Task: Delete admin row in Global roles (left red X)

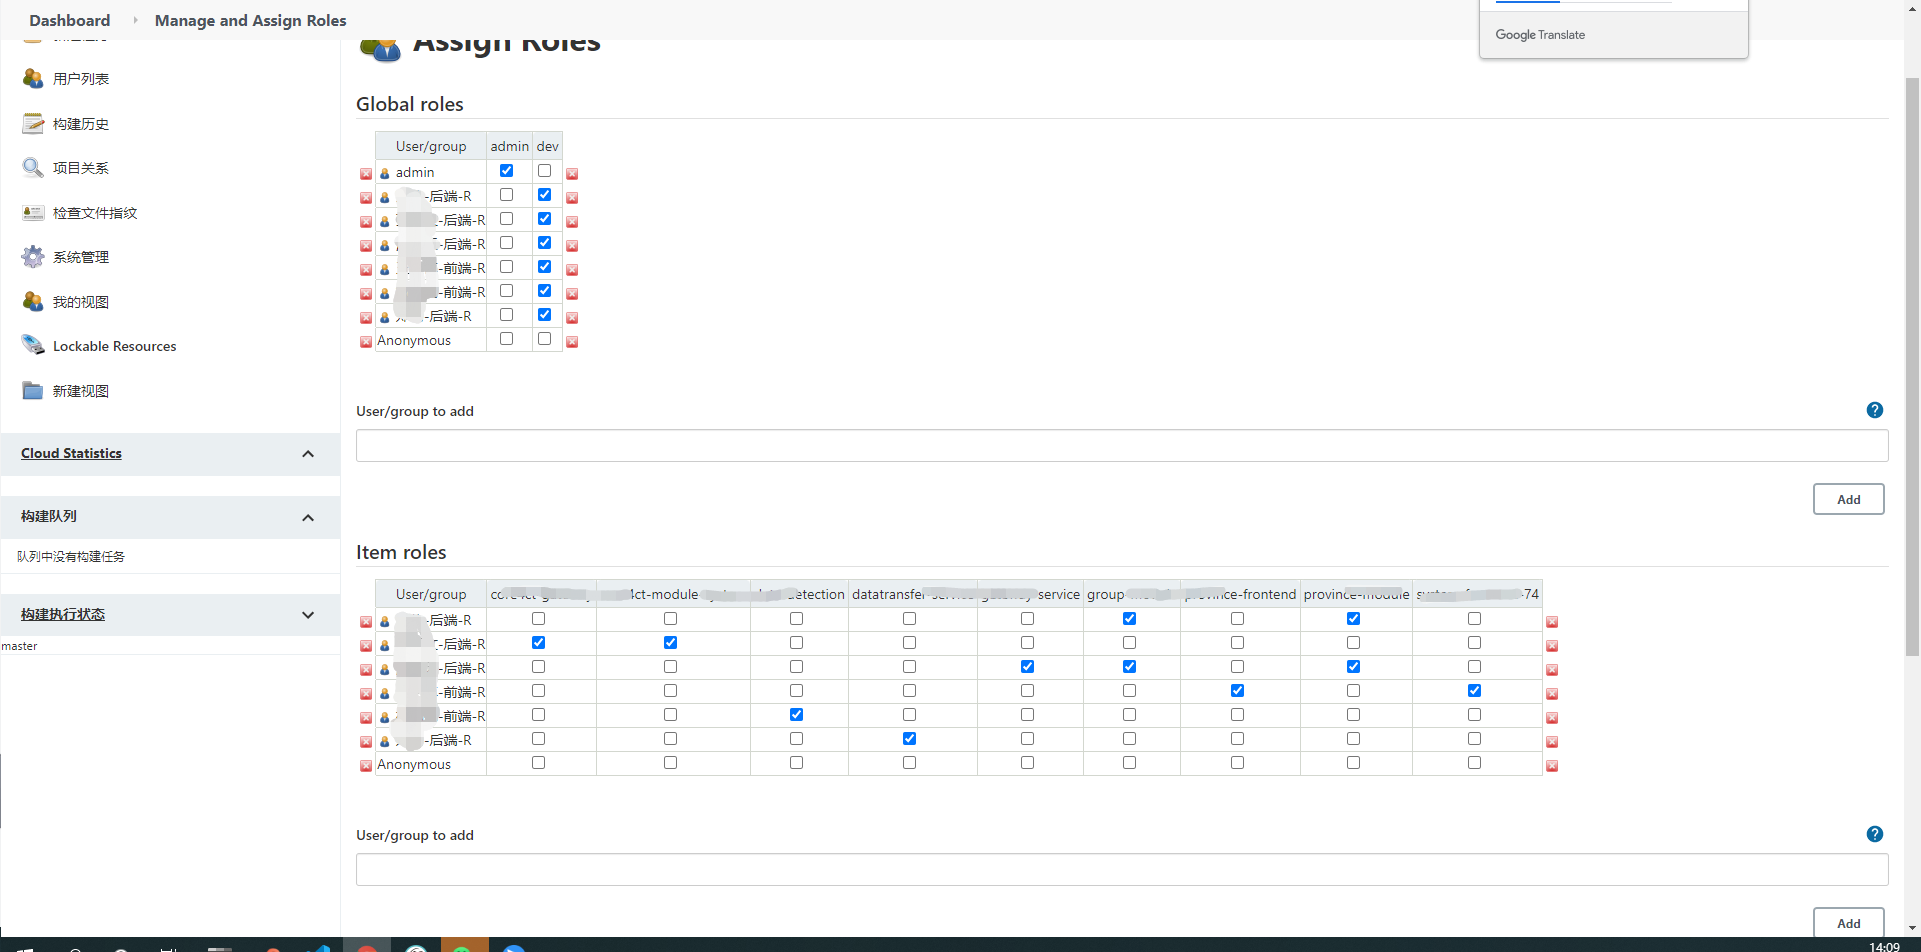Action: click(366, 174)
